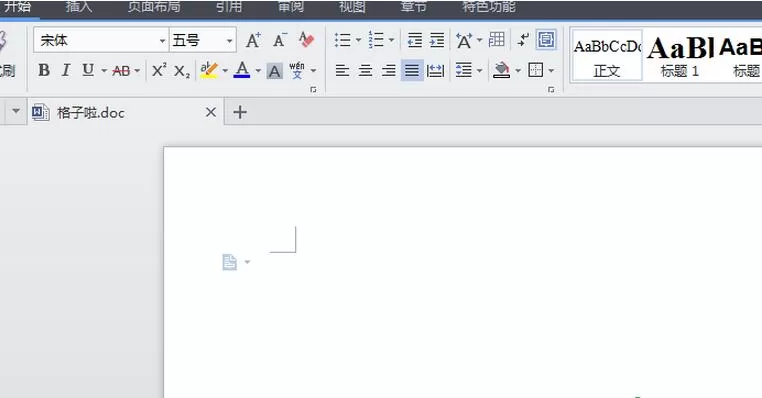The height and width of the screenshot is (398, 762).
Task: Align text right
Action: [388, 71]
